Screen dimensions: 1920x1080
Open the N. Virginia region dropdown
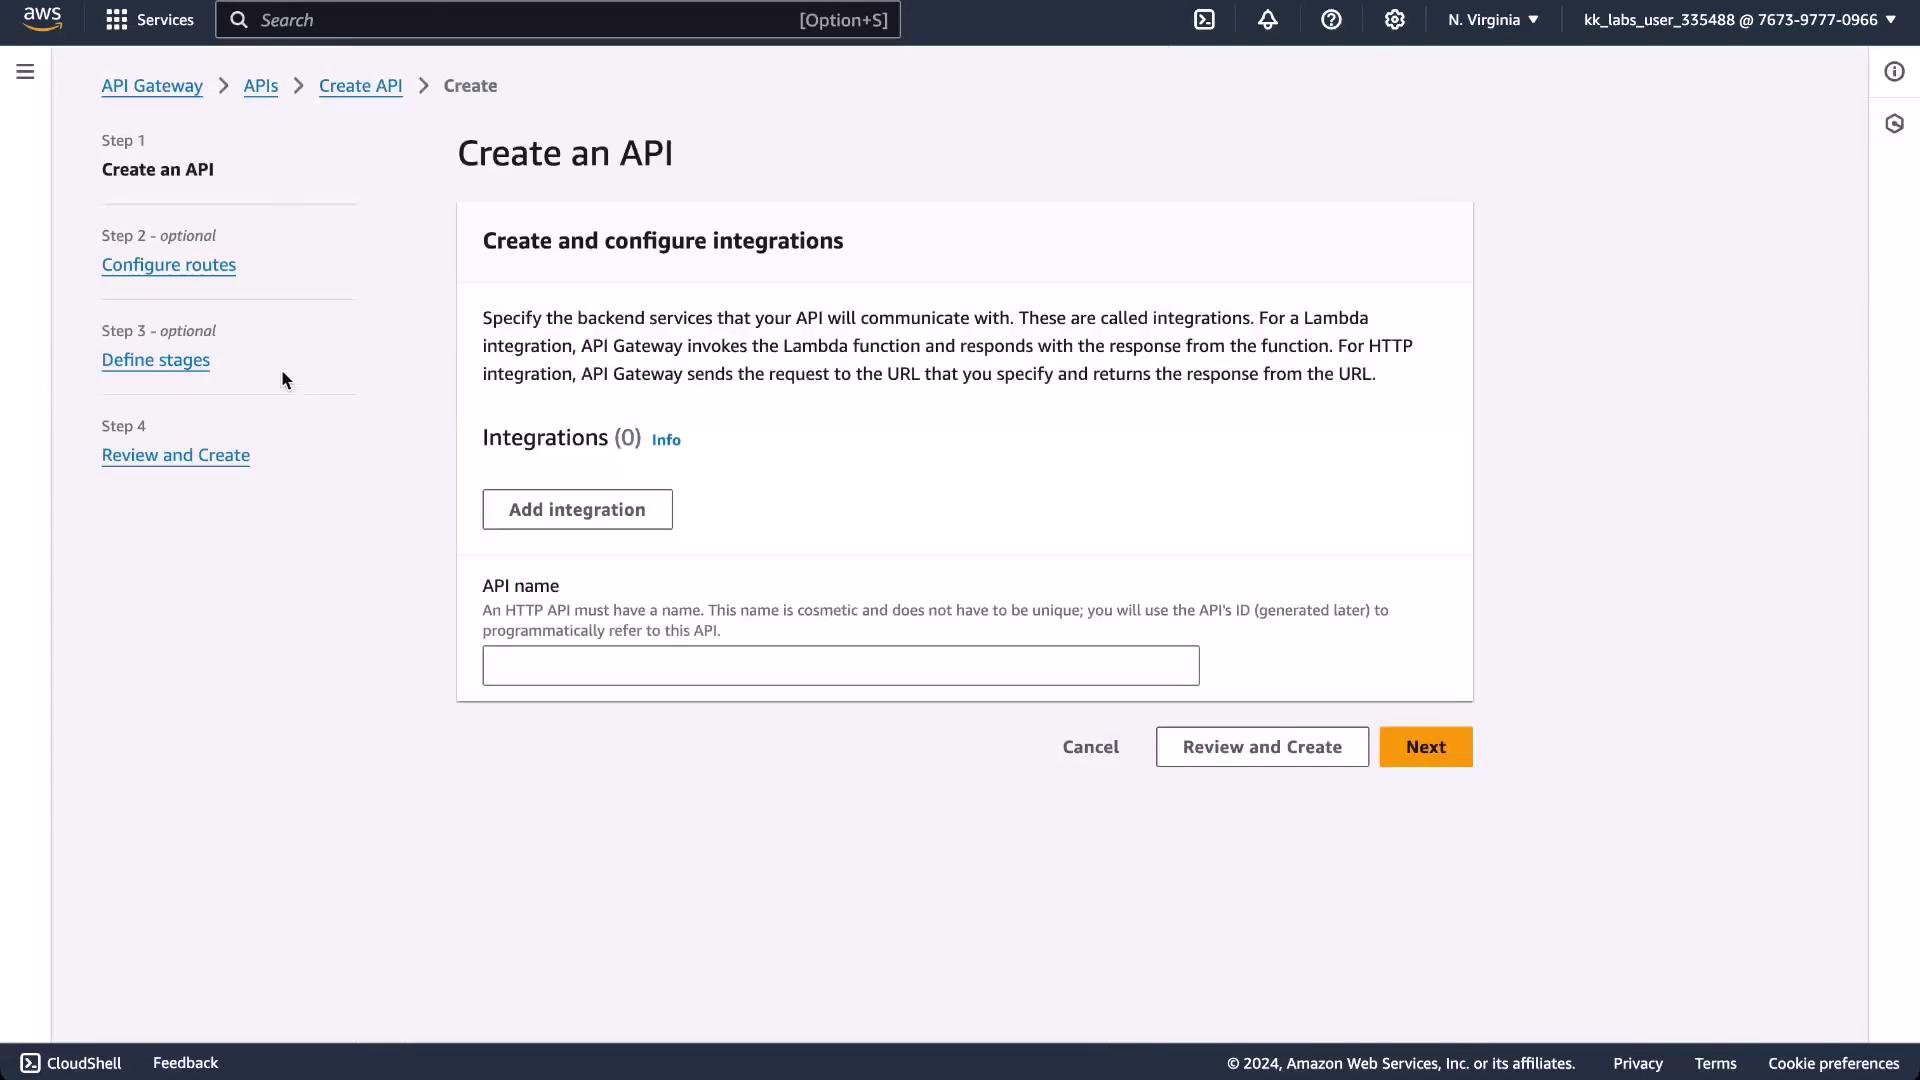(x=1493, y=20)
